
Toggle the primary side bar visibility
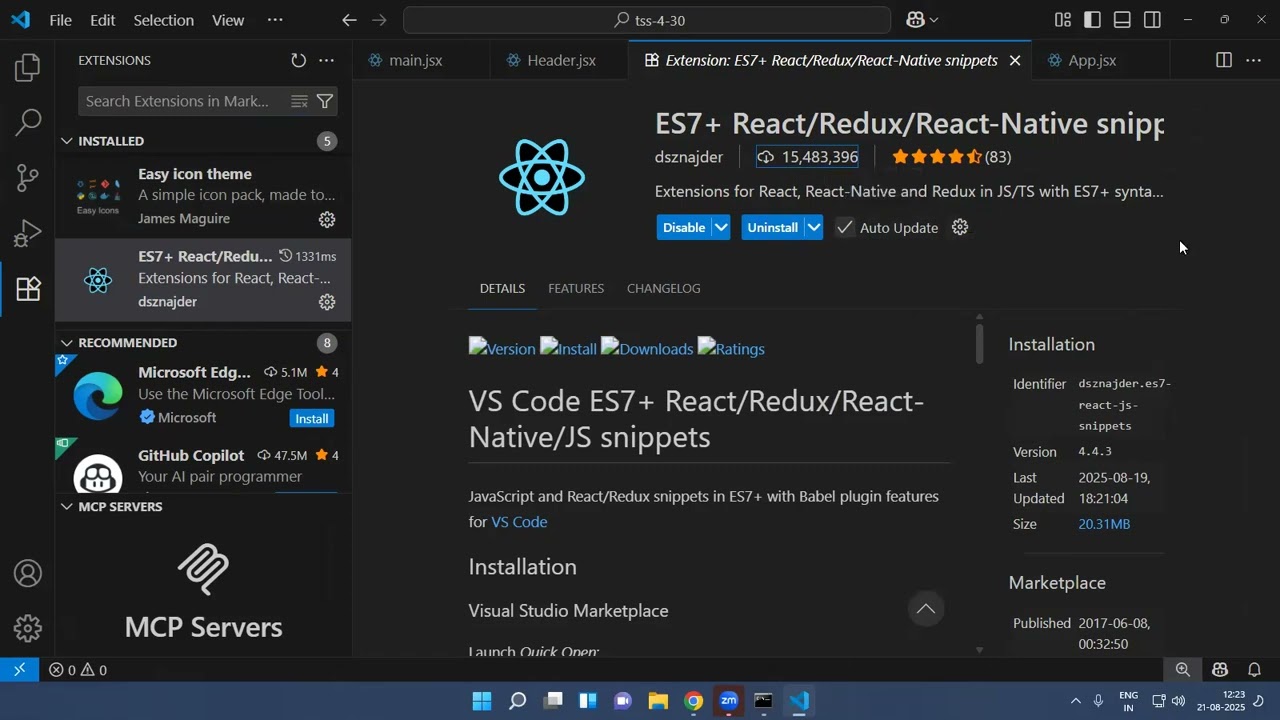click(x=1093, y=20)
